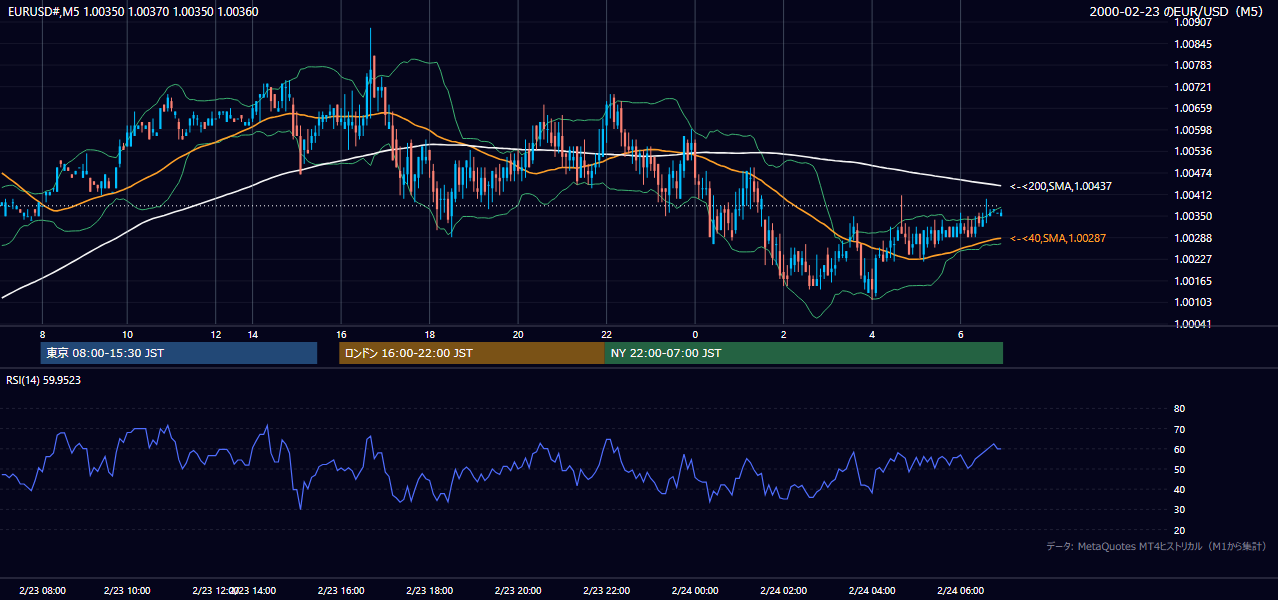Click the 2/23 08:00 bottom date label
The image size is (1278, 600).
pos(42,590)
